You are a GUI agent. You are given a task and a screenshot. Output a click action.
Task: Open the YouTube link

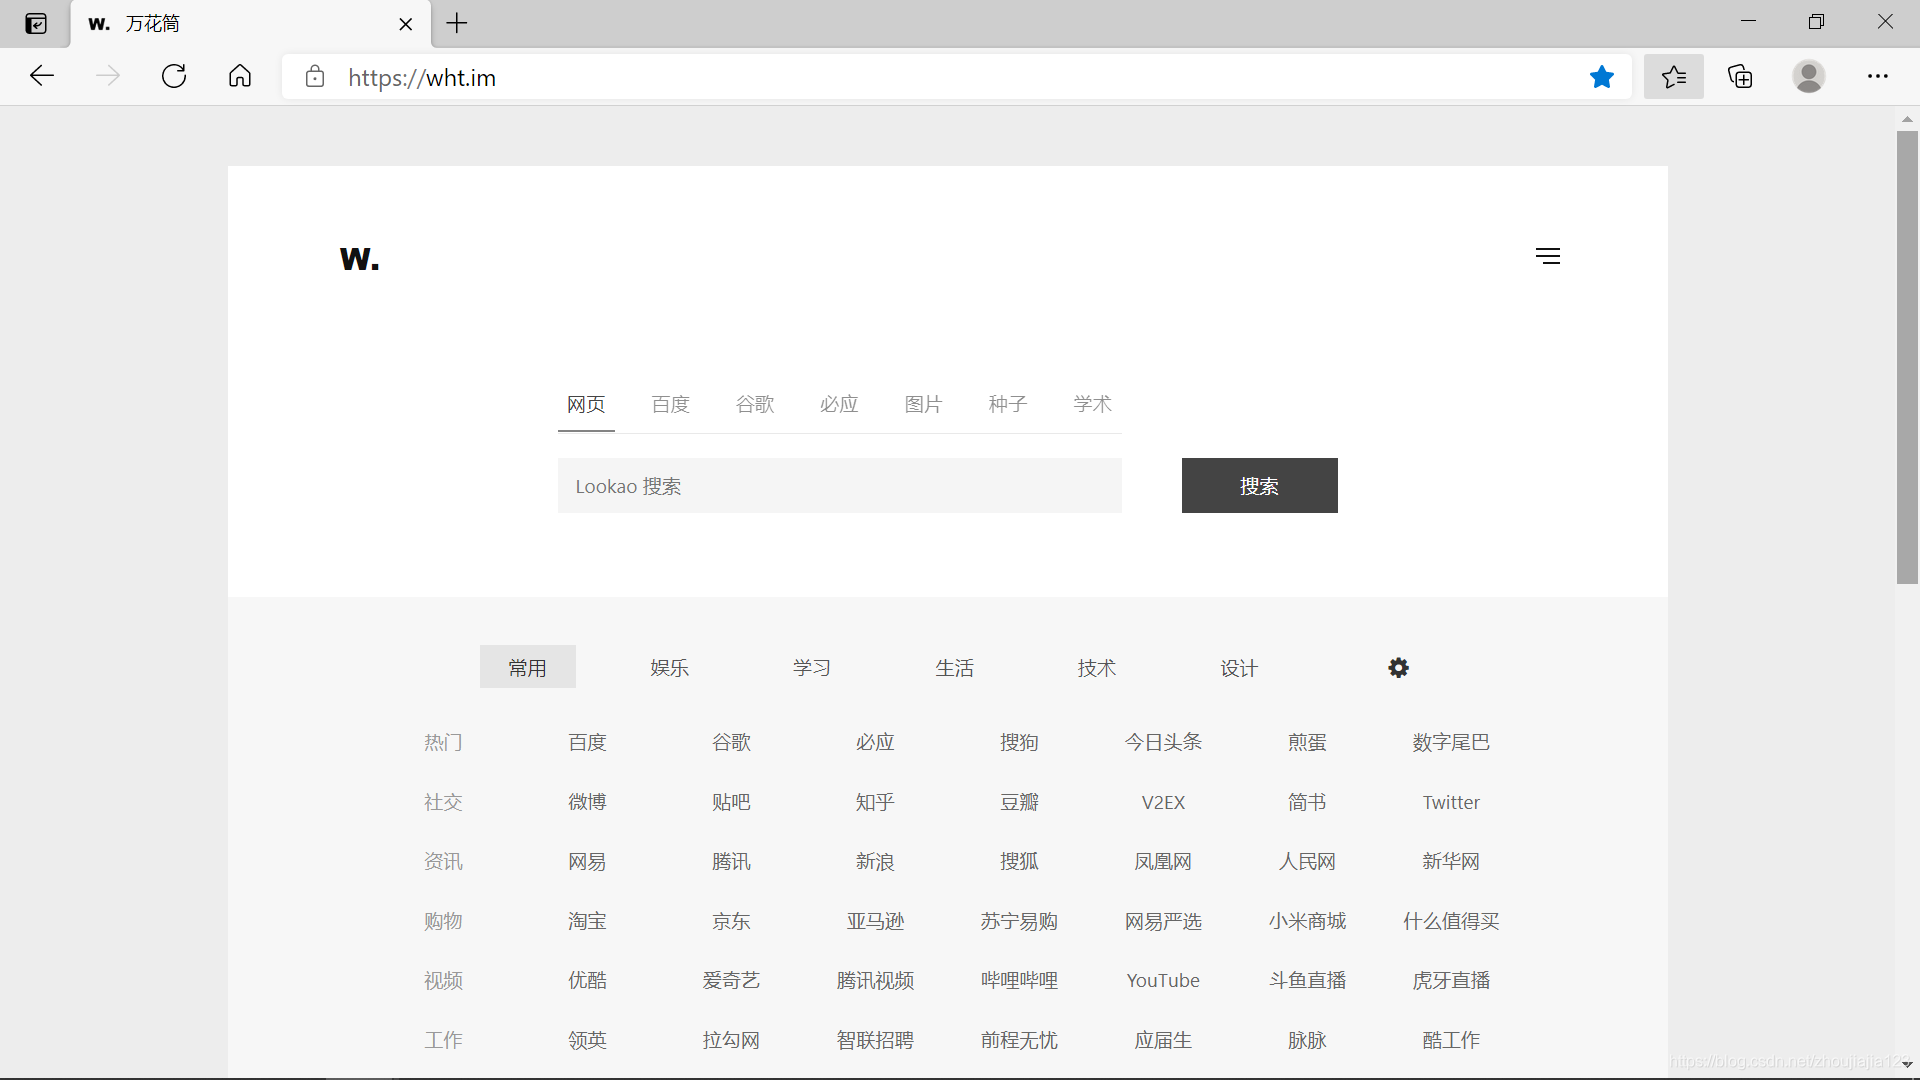[1163, 980]
